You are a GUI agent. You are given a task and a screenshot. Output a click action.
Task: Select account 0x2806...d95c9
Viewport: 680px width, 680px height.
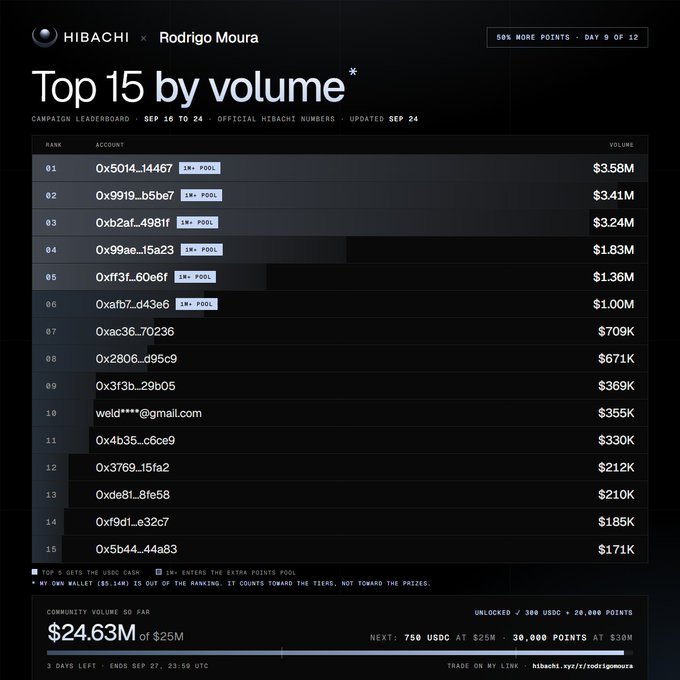tap(136, 359)
